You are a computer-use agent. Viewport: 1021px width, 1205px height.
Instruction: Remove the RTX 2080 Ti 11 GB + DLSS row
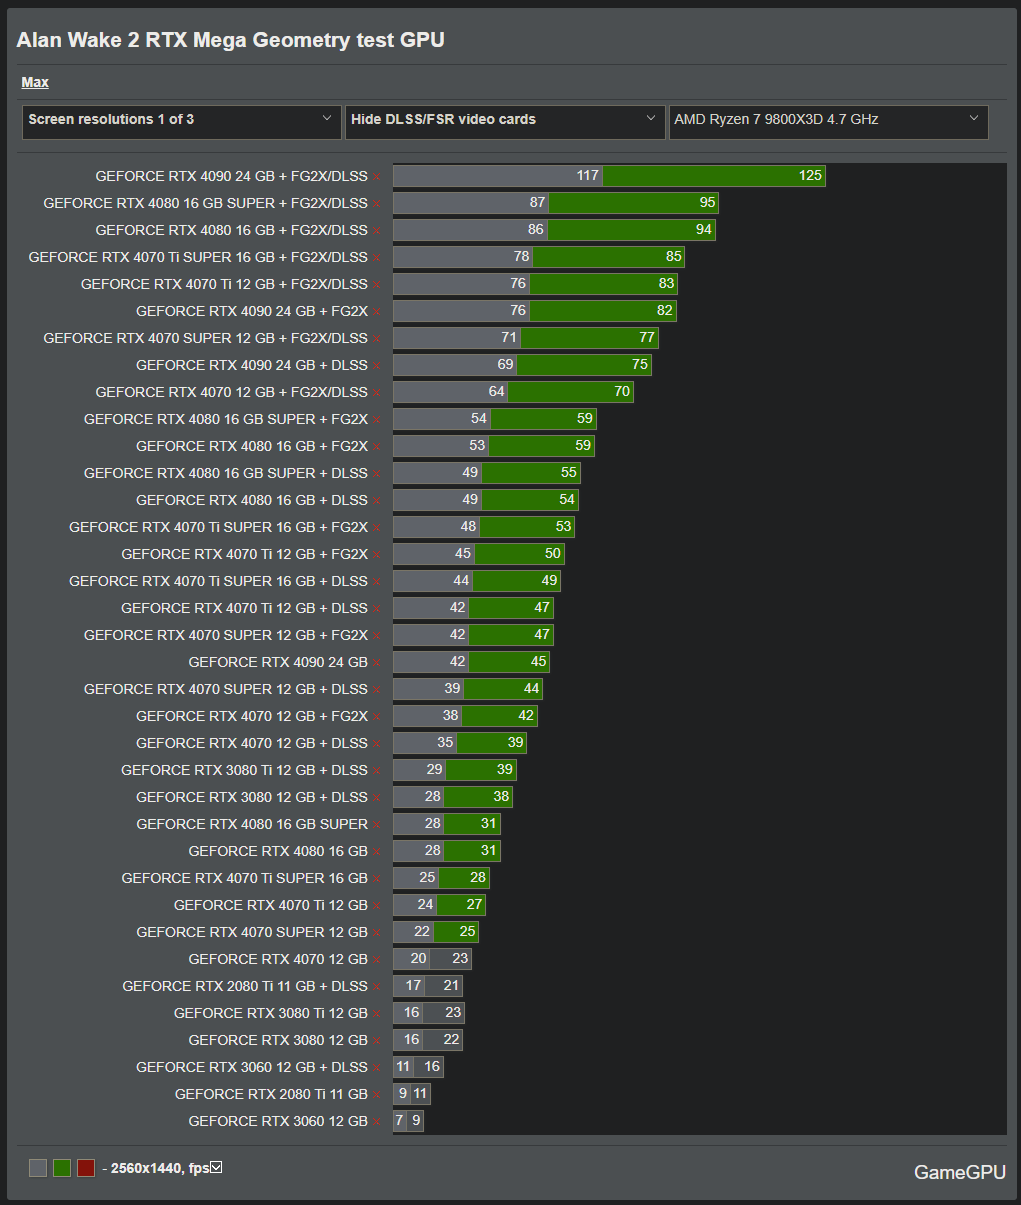click(377, 987)
